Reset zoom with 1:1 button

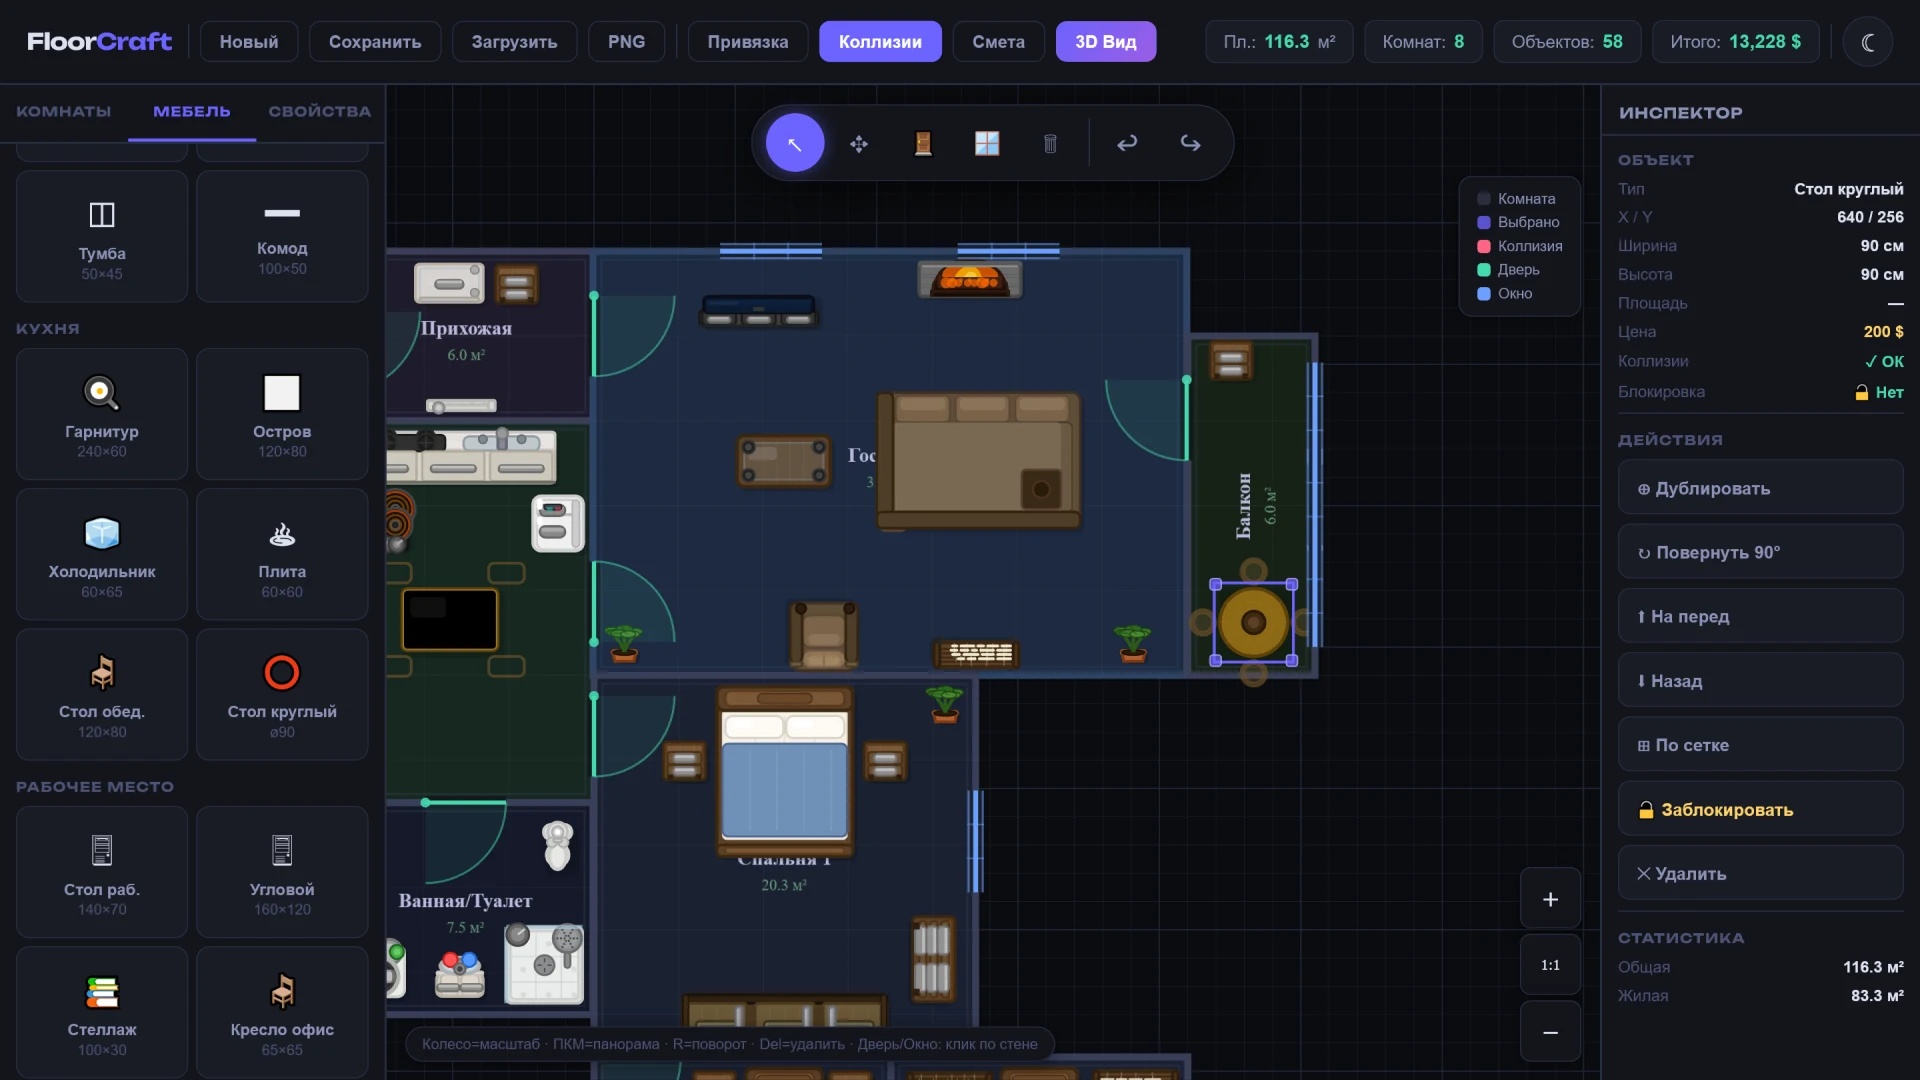1550,965
